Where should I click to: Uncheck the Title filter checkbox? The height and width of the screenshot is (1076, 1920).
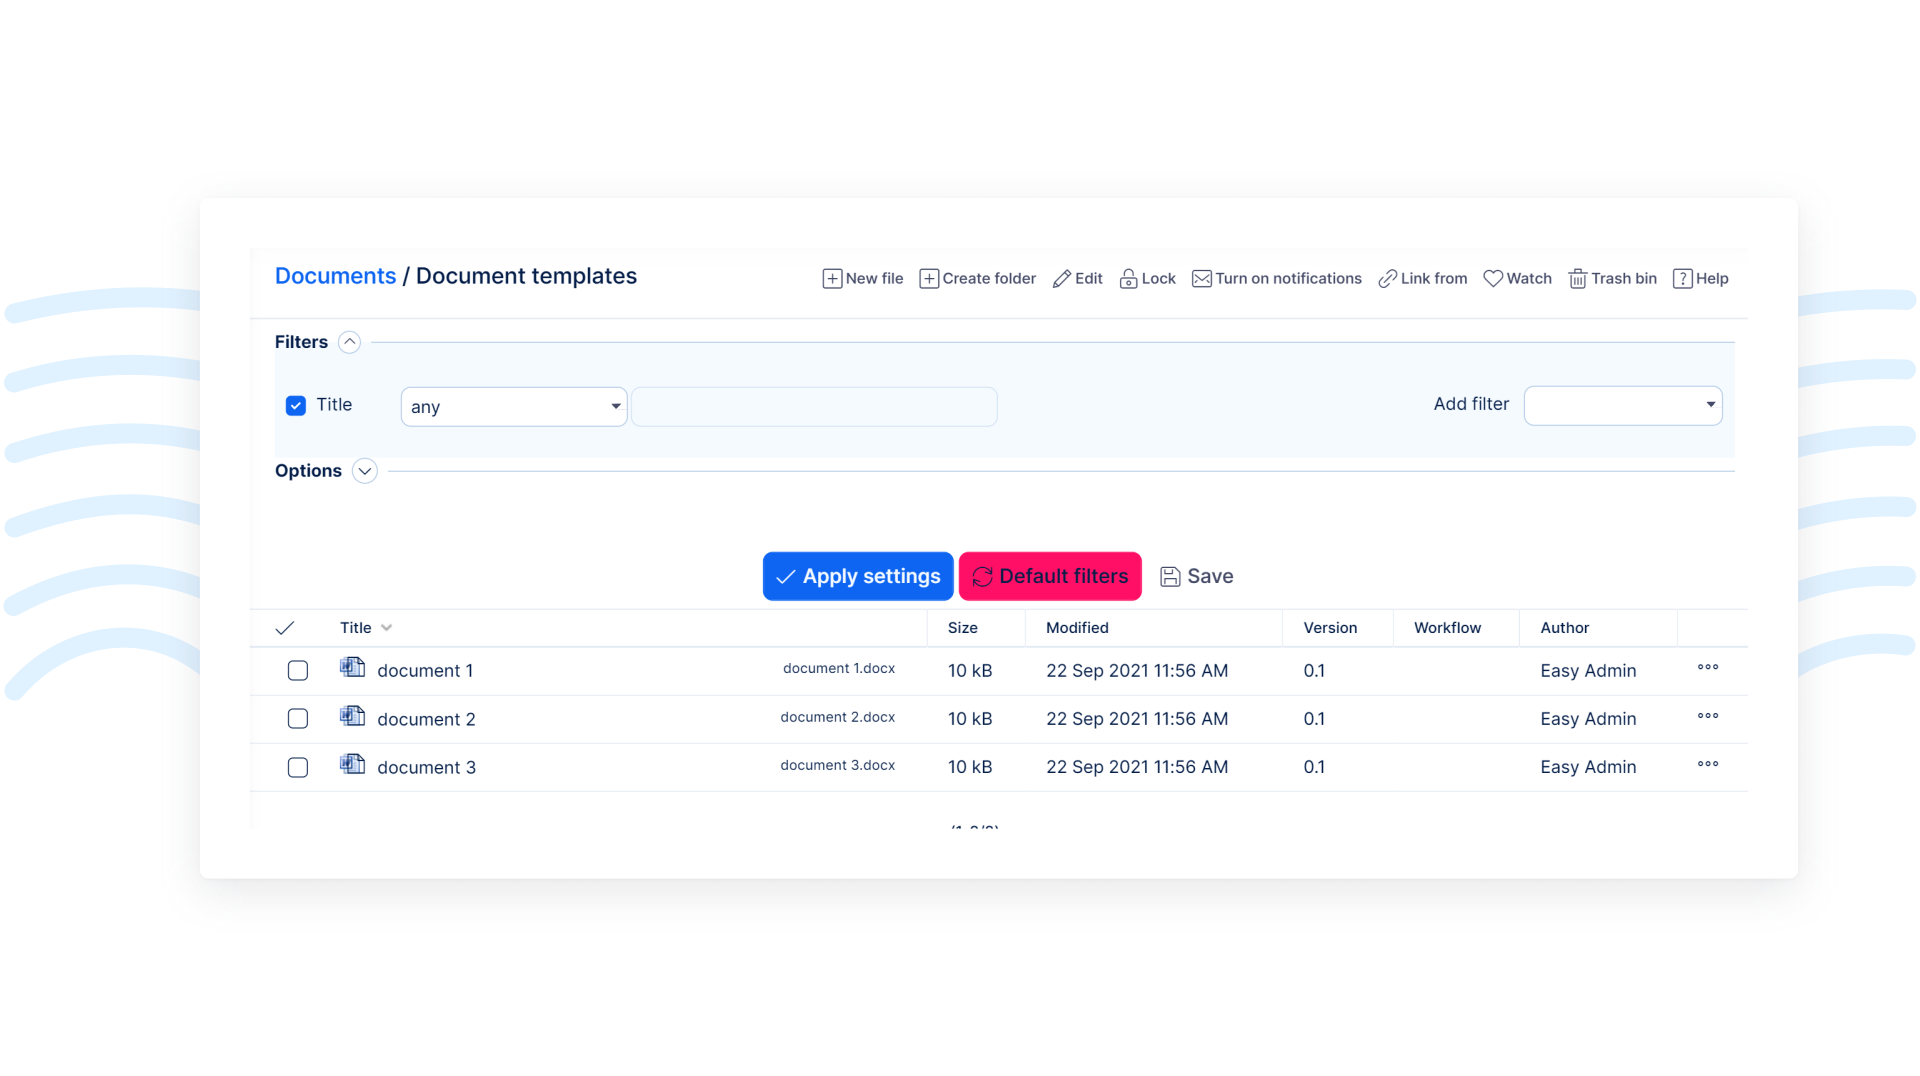[296, 406]
